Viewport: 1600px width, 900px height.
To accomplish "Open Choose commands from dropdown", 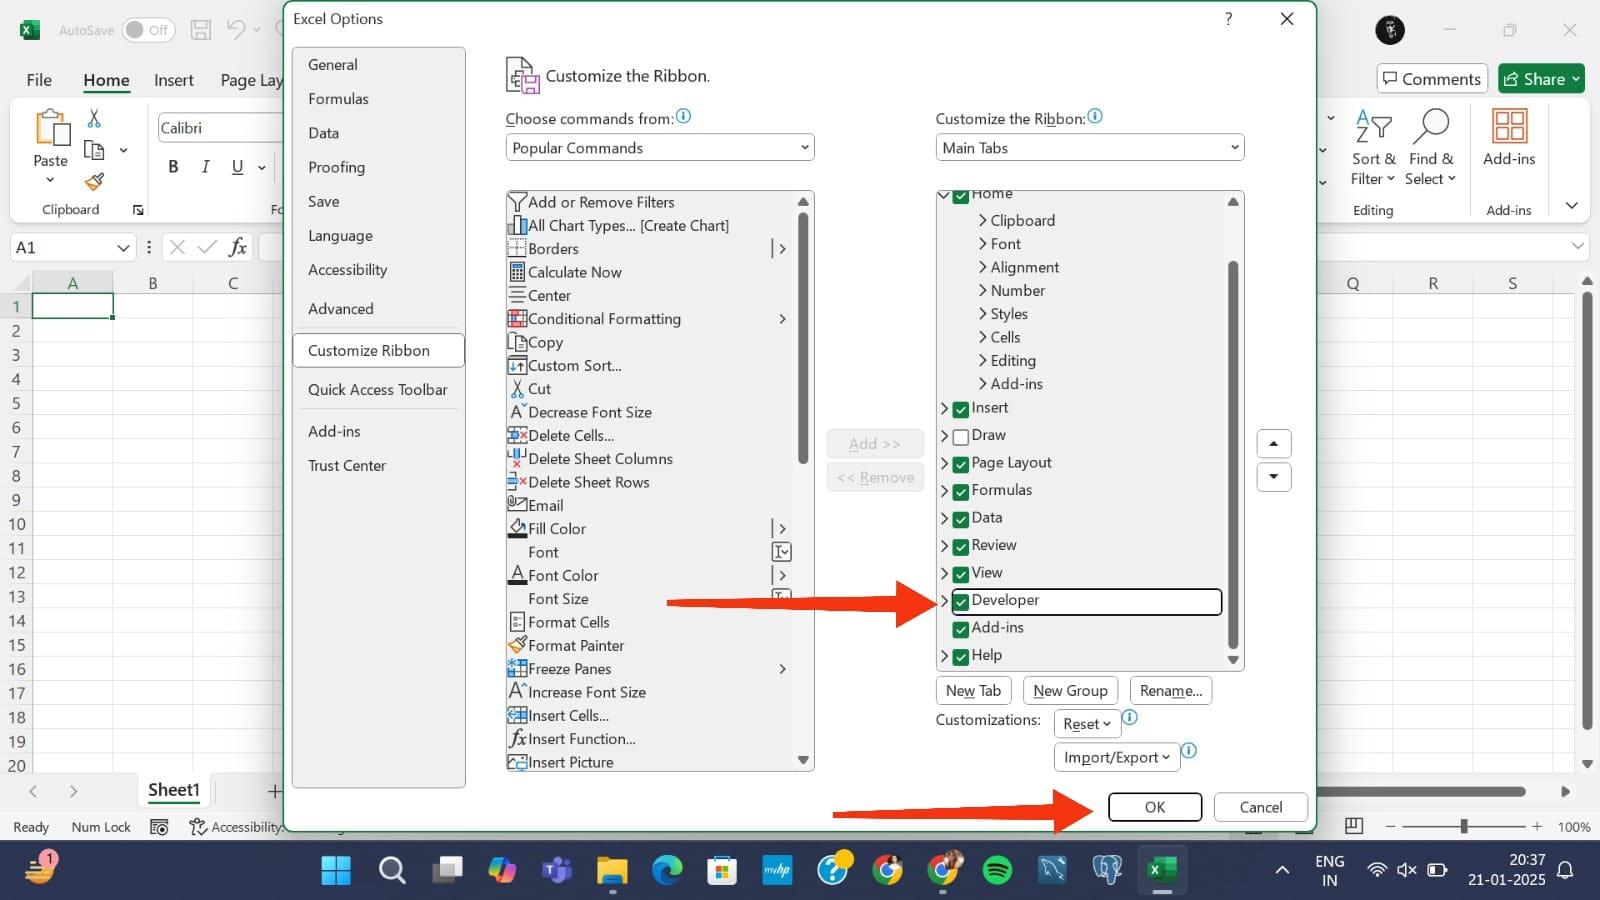I will [x=660, y=148].
